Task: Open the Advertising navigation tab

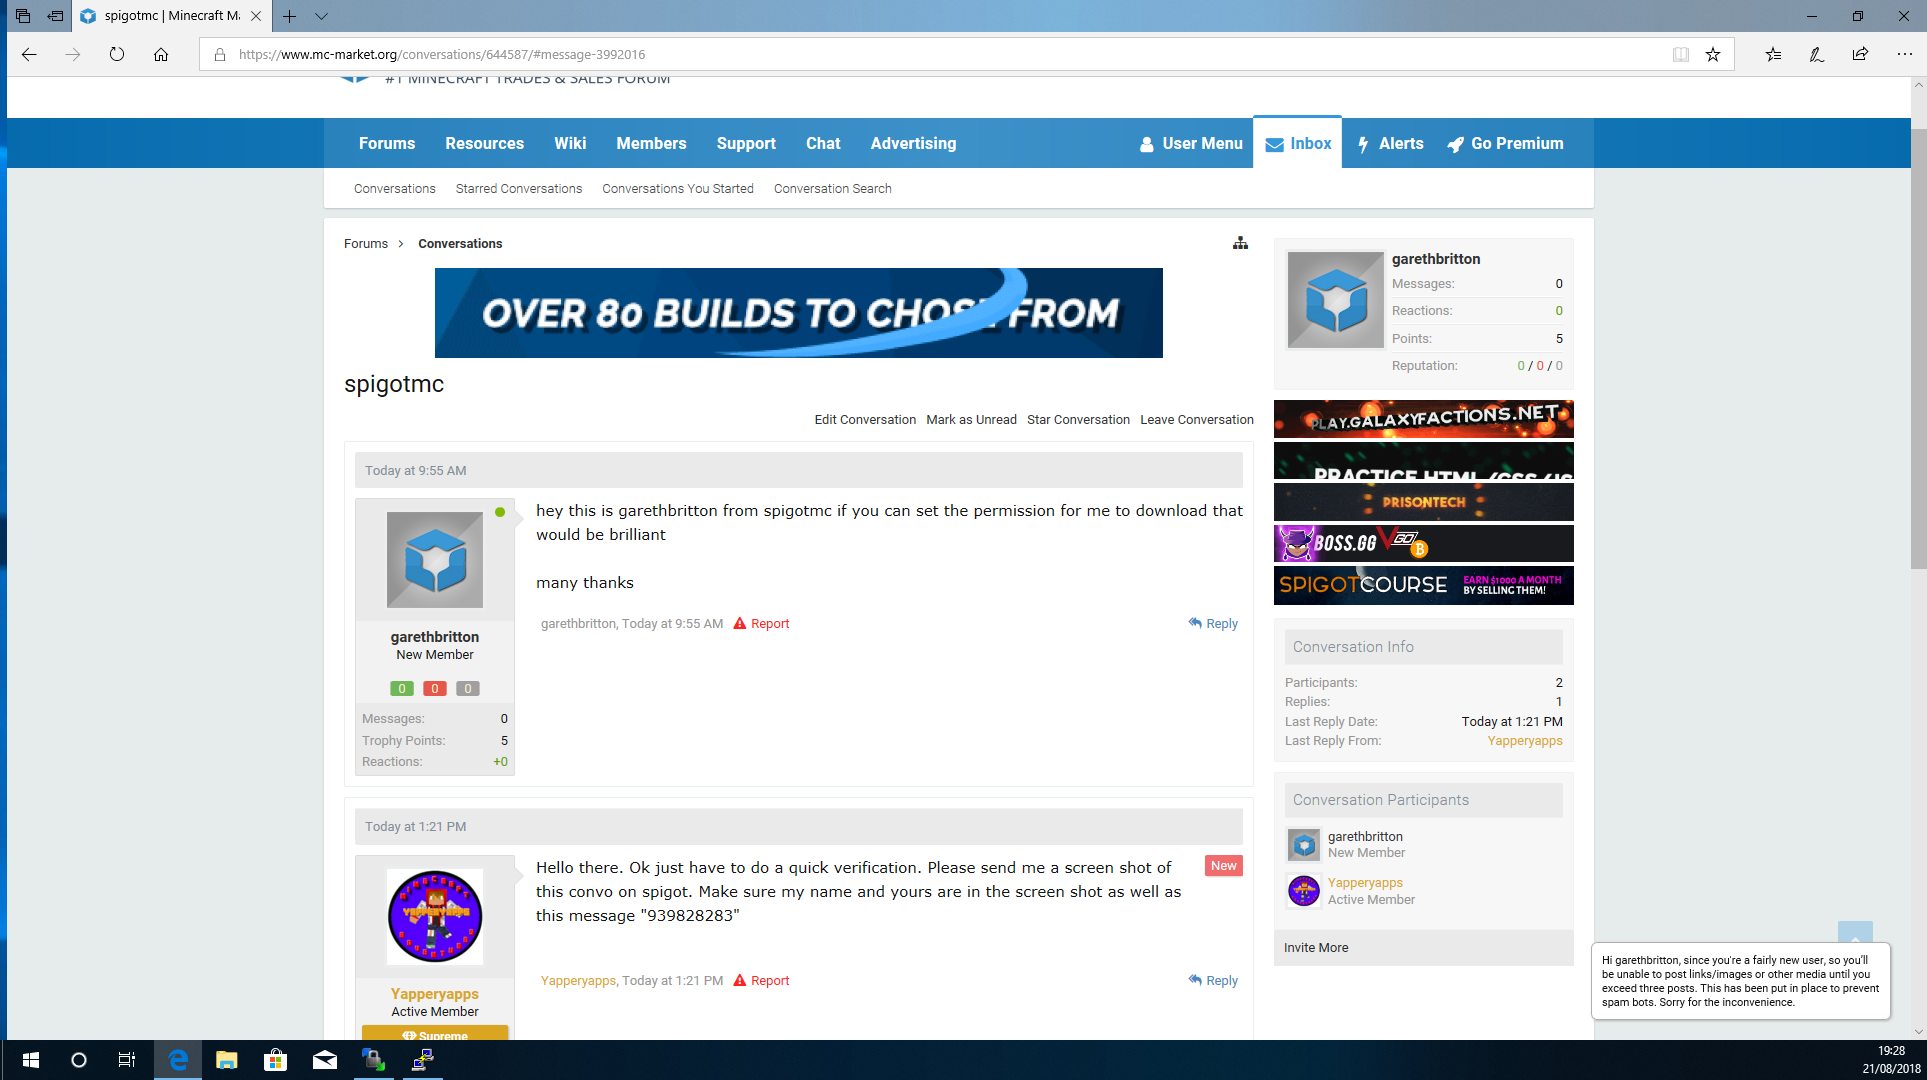Action: click(x=913, y=143)
